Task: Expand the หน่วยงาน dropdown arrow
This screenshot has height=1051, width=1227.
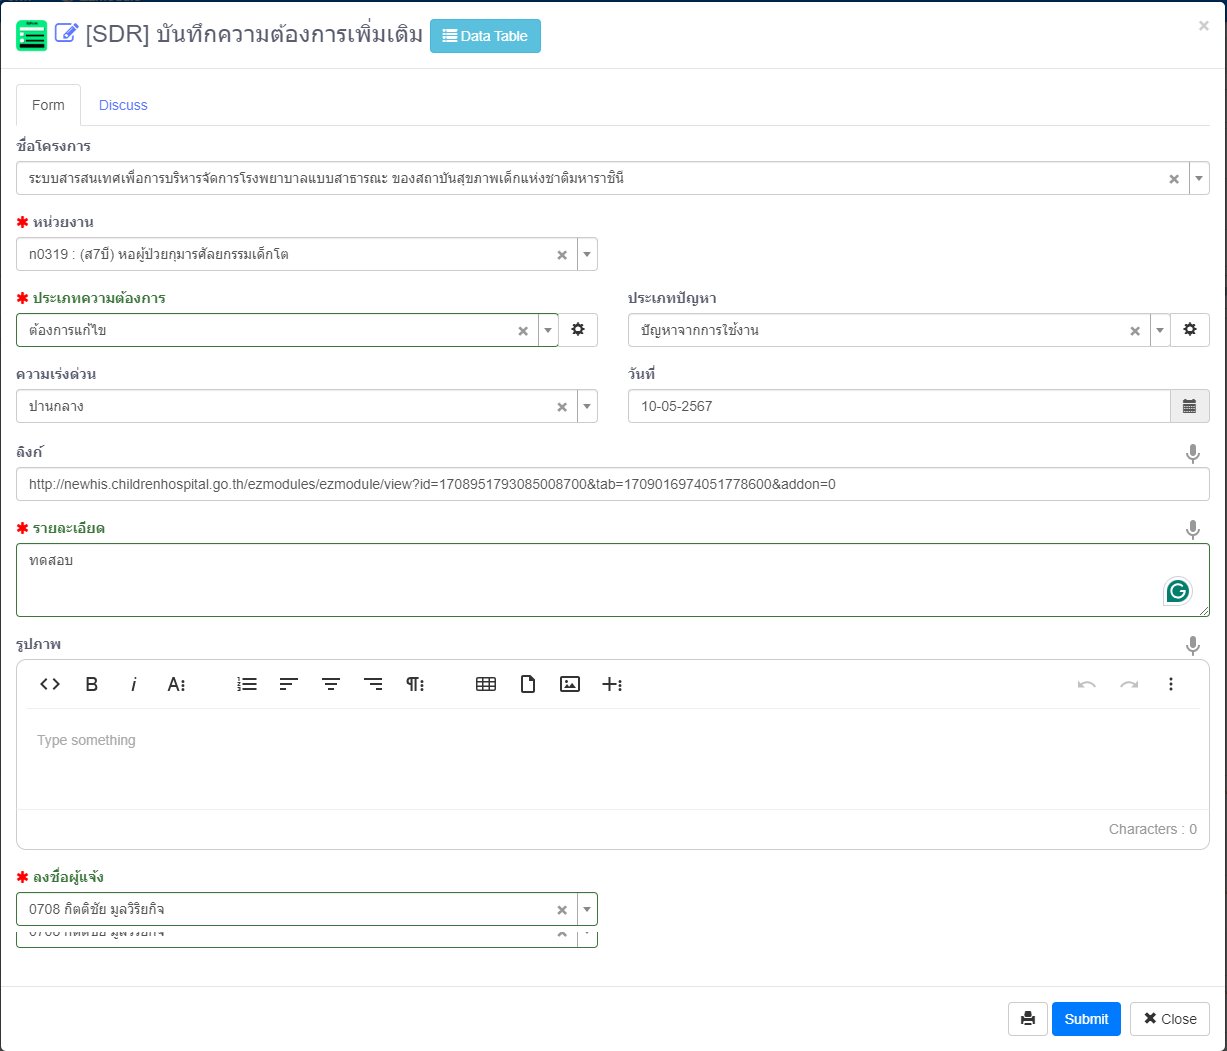Action: (587, 254)
